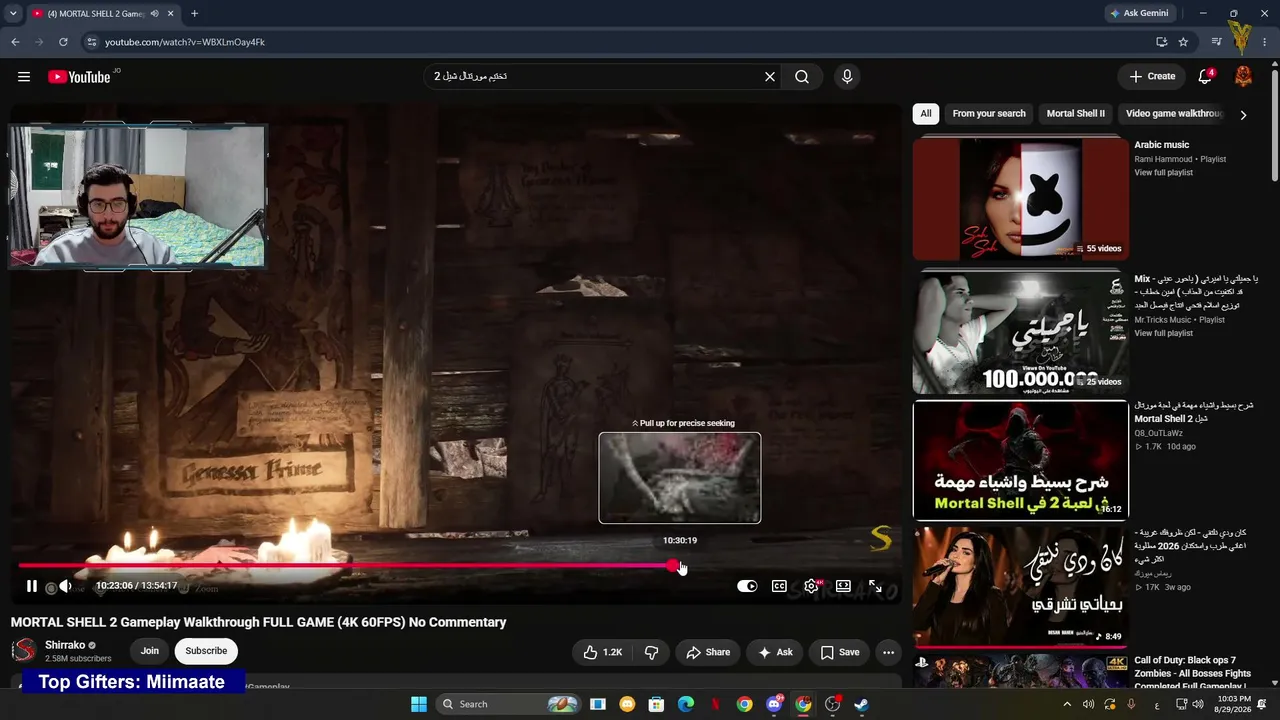Open the Arabic music playlist thumbnail
The height and width of the screenshot is (720, 1280).
pyautogui.click(x=1020, y=198)
